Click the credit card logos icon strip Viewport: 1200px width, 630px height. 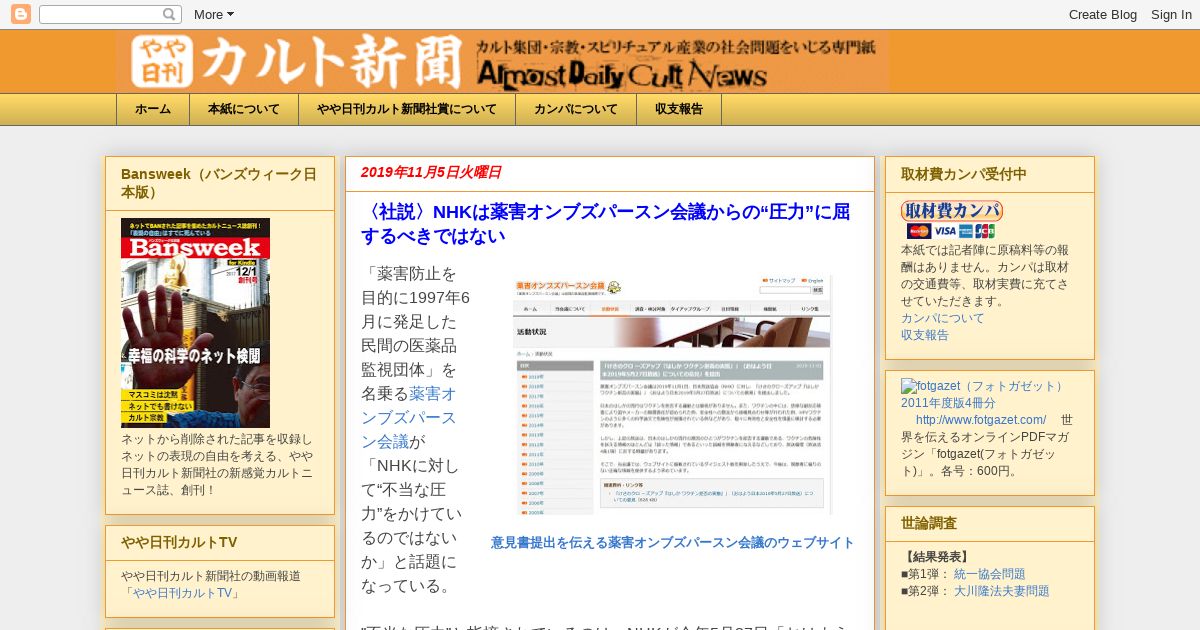tap(951, 232)
